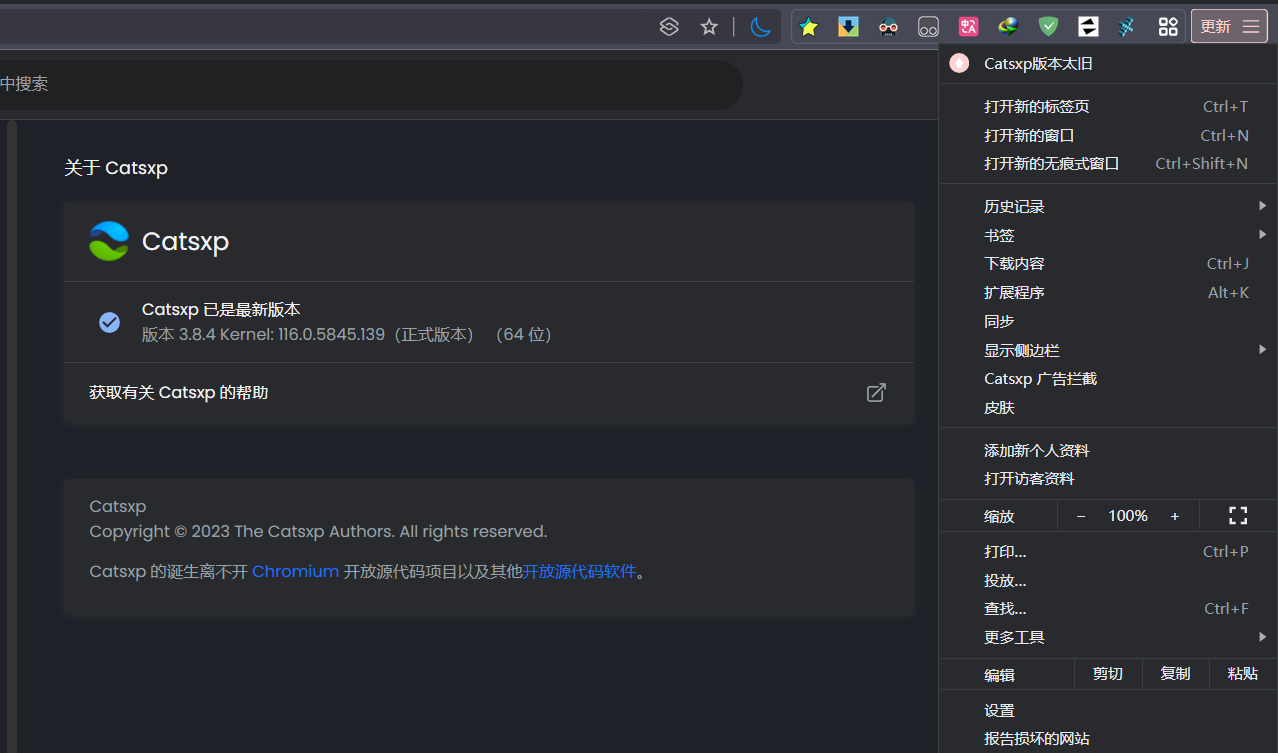
Task: Open the Chromium link
Action: pyautogui.click(x=295, y=572)
